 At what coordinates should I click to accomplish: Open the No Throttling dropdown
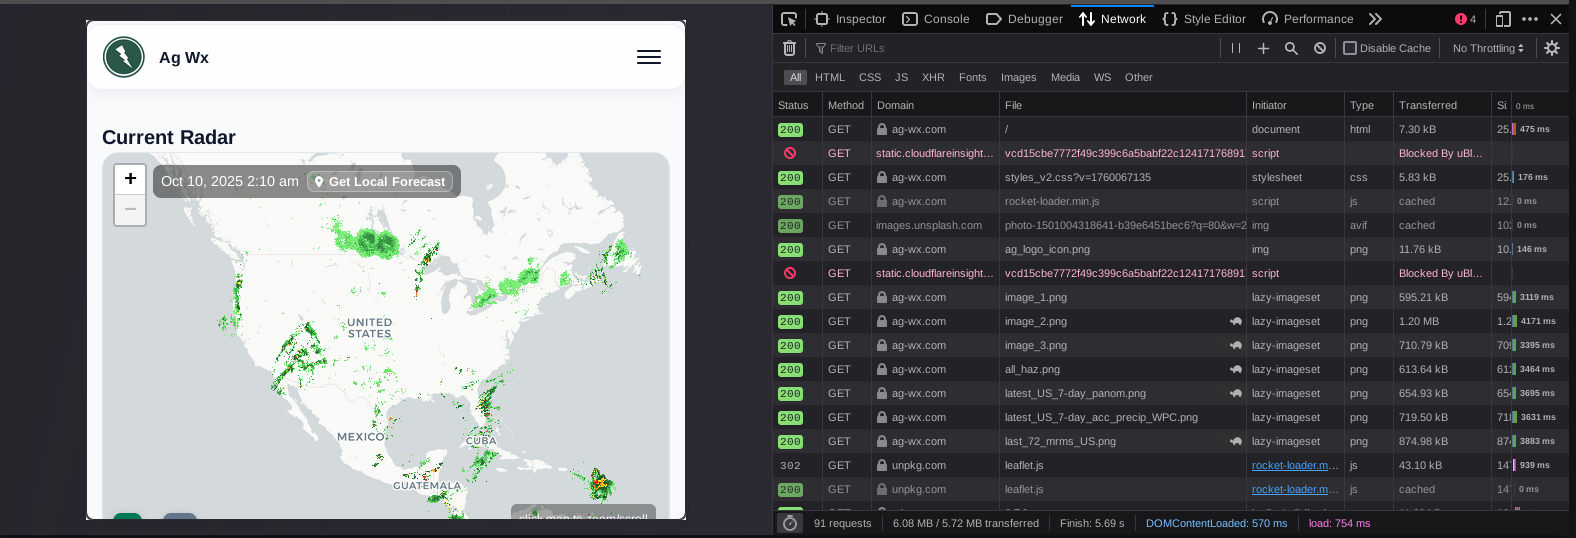click(1488, 48)
